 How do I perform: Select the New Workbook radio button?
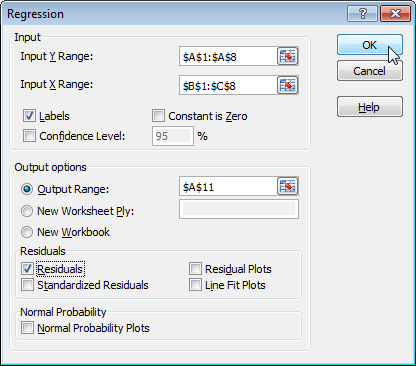[27, 232]
